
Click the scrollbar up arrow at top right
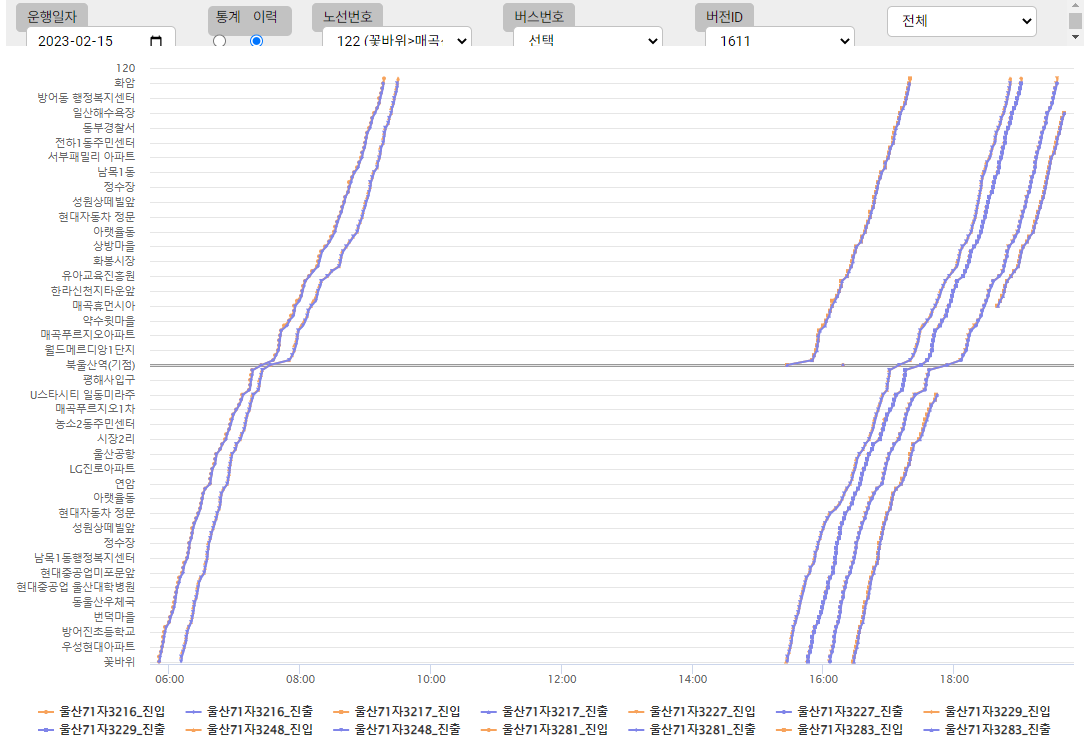1075,6
